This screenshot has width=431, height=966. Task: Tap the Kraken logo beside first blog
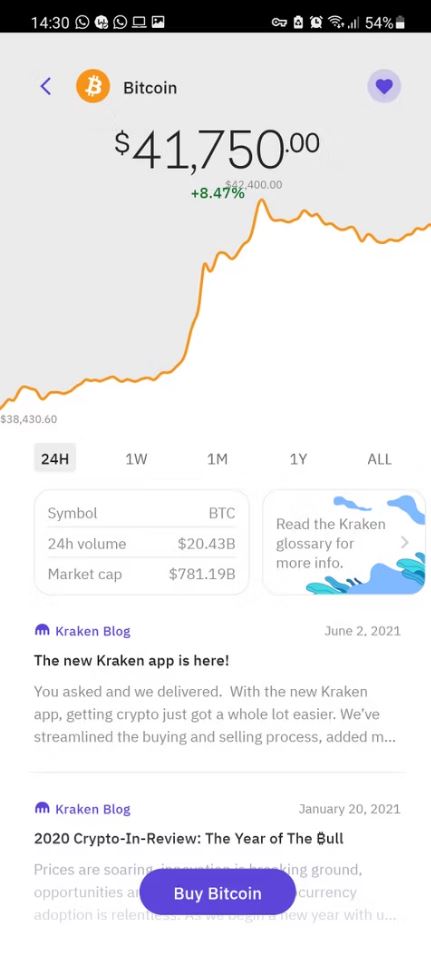pyautogui.click(x=42, y=630)
